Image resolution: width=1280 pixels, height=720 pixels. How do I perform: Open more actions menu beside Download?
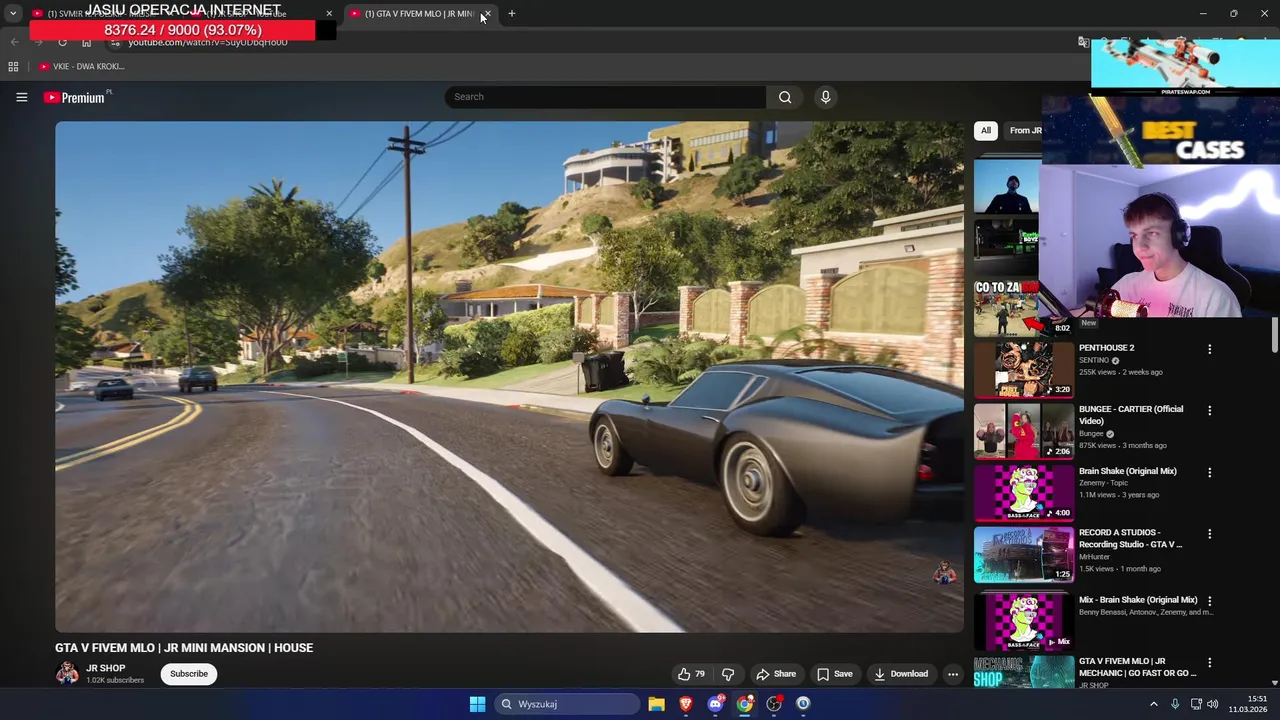[953, 674]
